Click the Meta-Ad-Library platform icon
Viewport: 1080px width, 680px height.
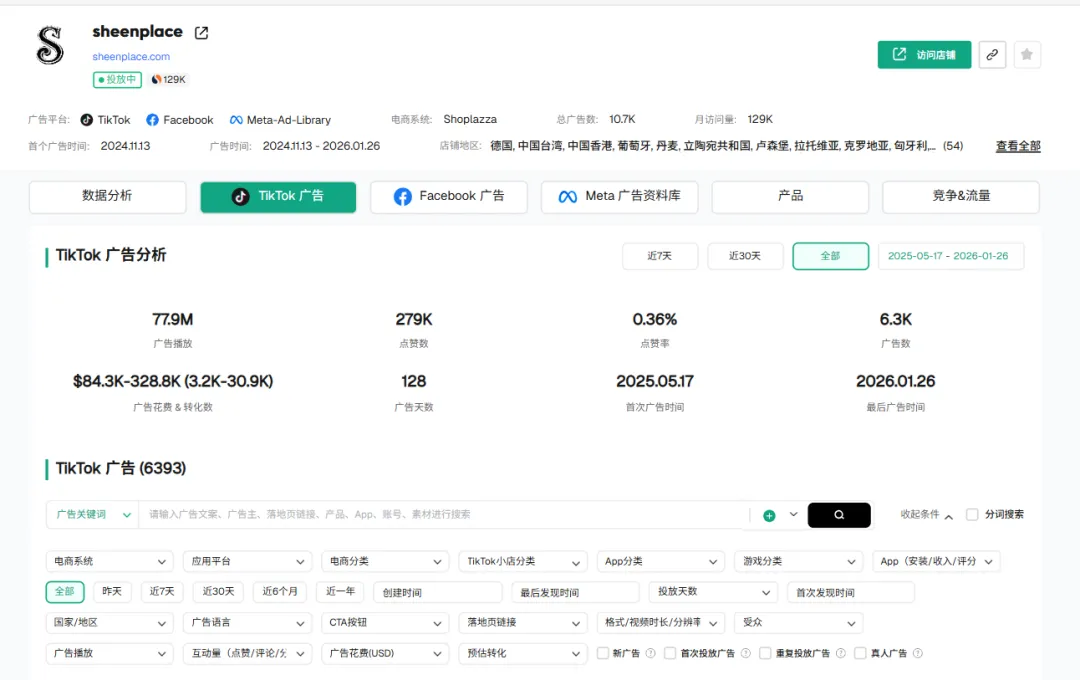[236, 120]
